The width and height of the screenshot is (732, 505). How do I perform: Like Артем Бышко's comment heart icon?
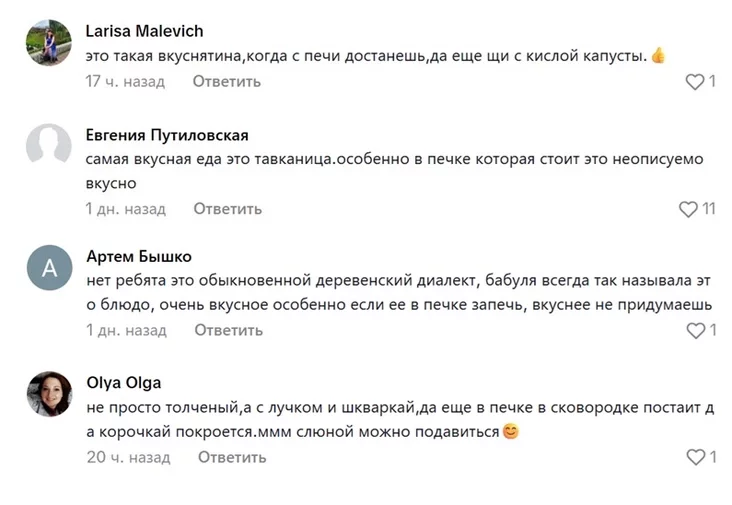tap(695, 330)
